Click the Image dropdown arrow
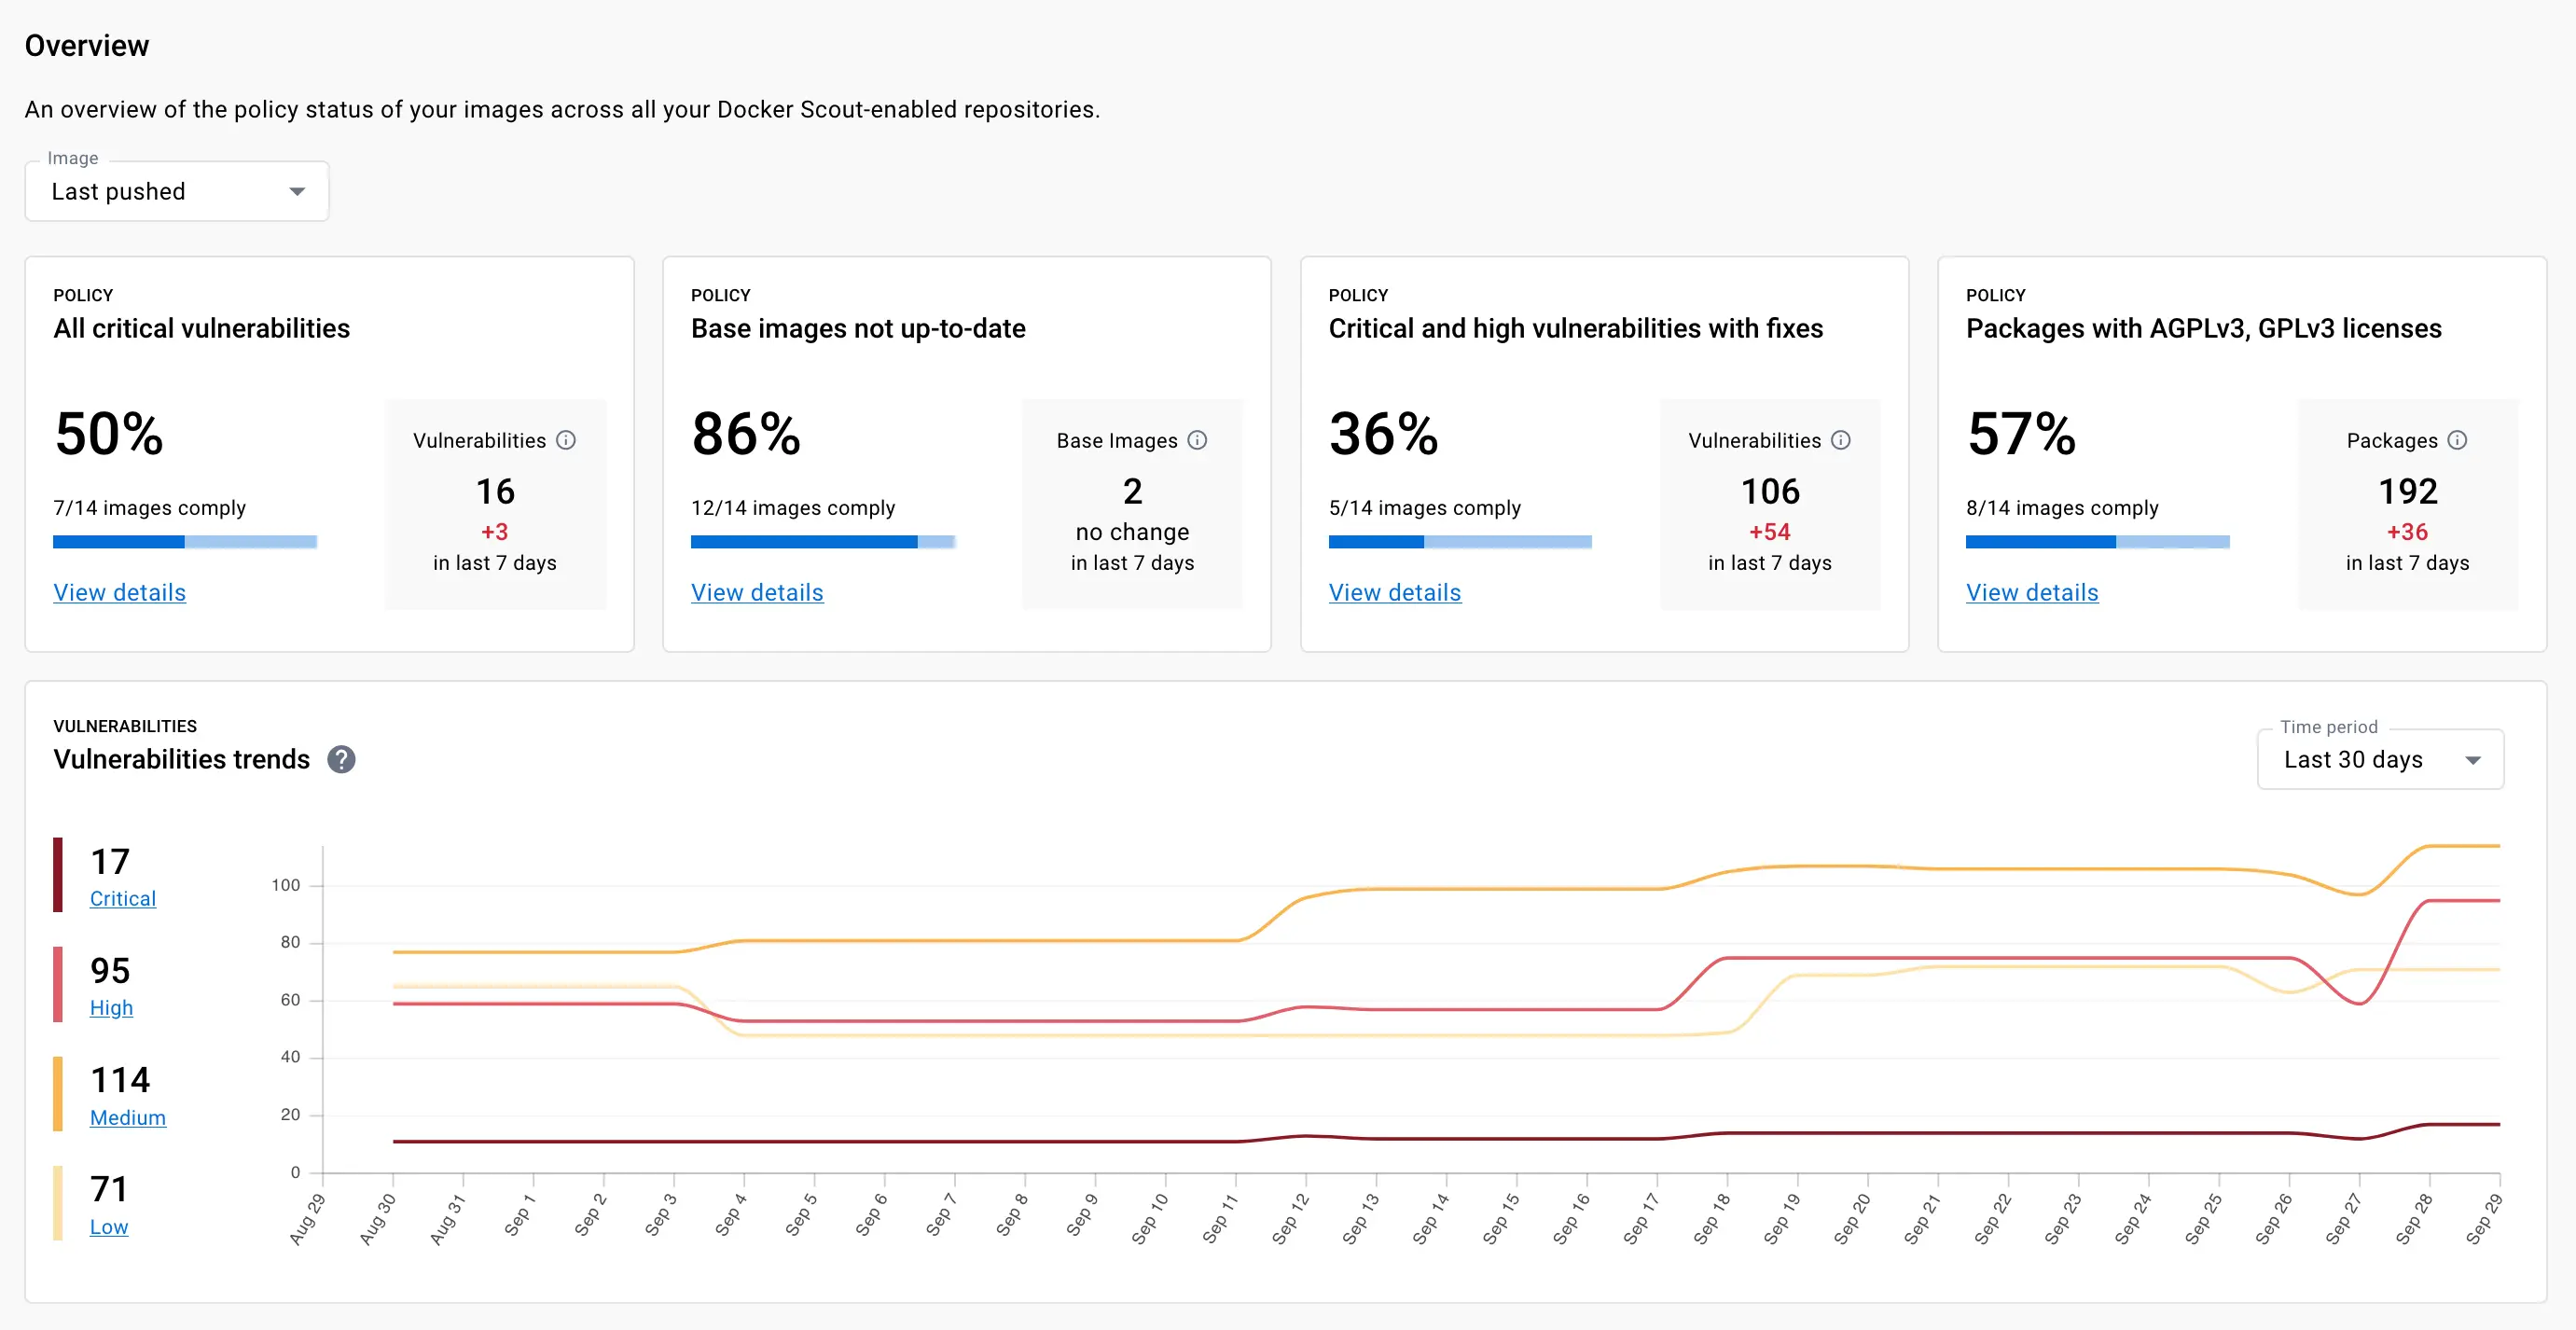This screenshot has height=1330, width=2576. (x=297, y=191)
